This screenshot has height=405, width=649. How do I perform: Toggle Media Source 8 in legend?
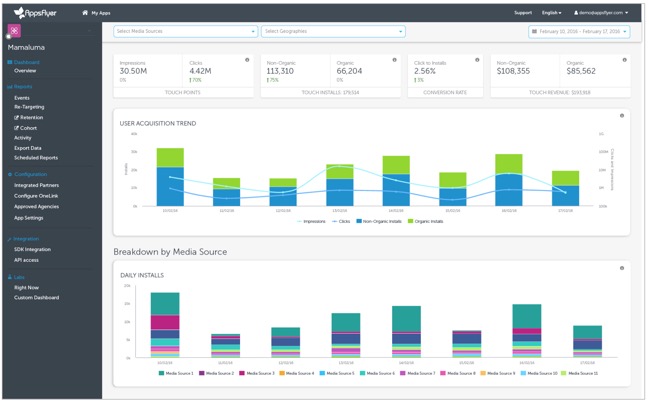[x=458, y=374]
